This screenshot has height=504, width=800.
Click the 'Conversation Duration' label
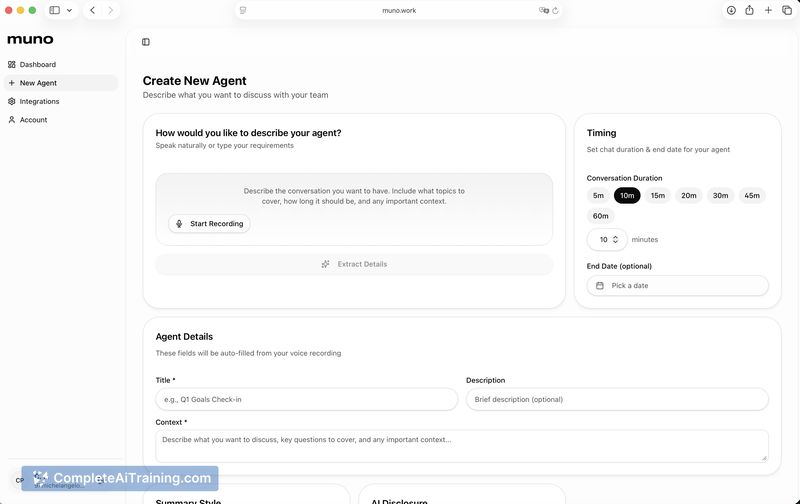(624, 178)
